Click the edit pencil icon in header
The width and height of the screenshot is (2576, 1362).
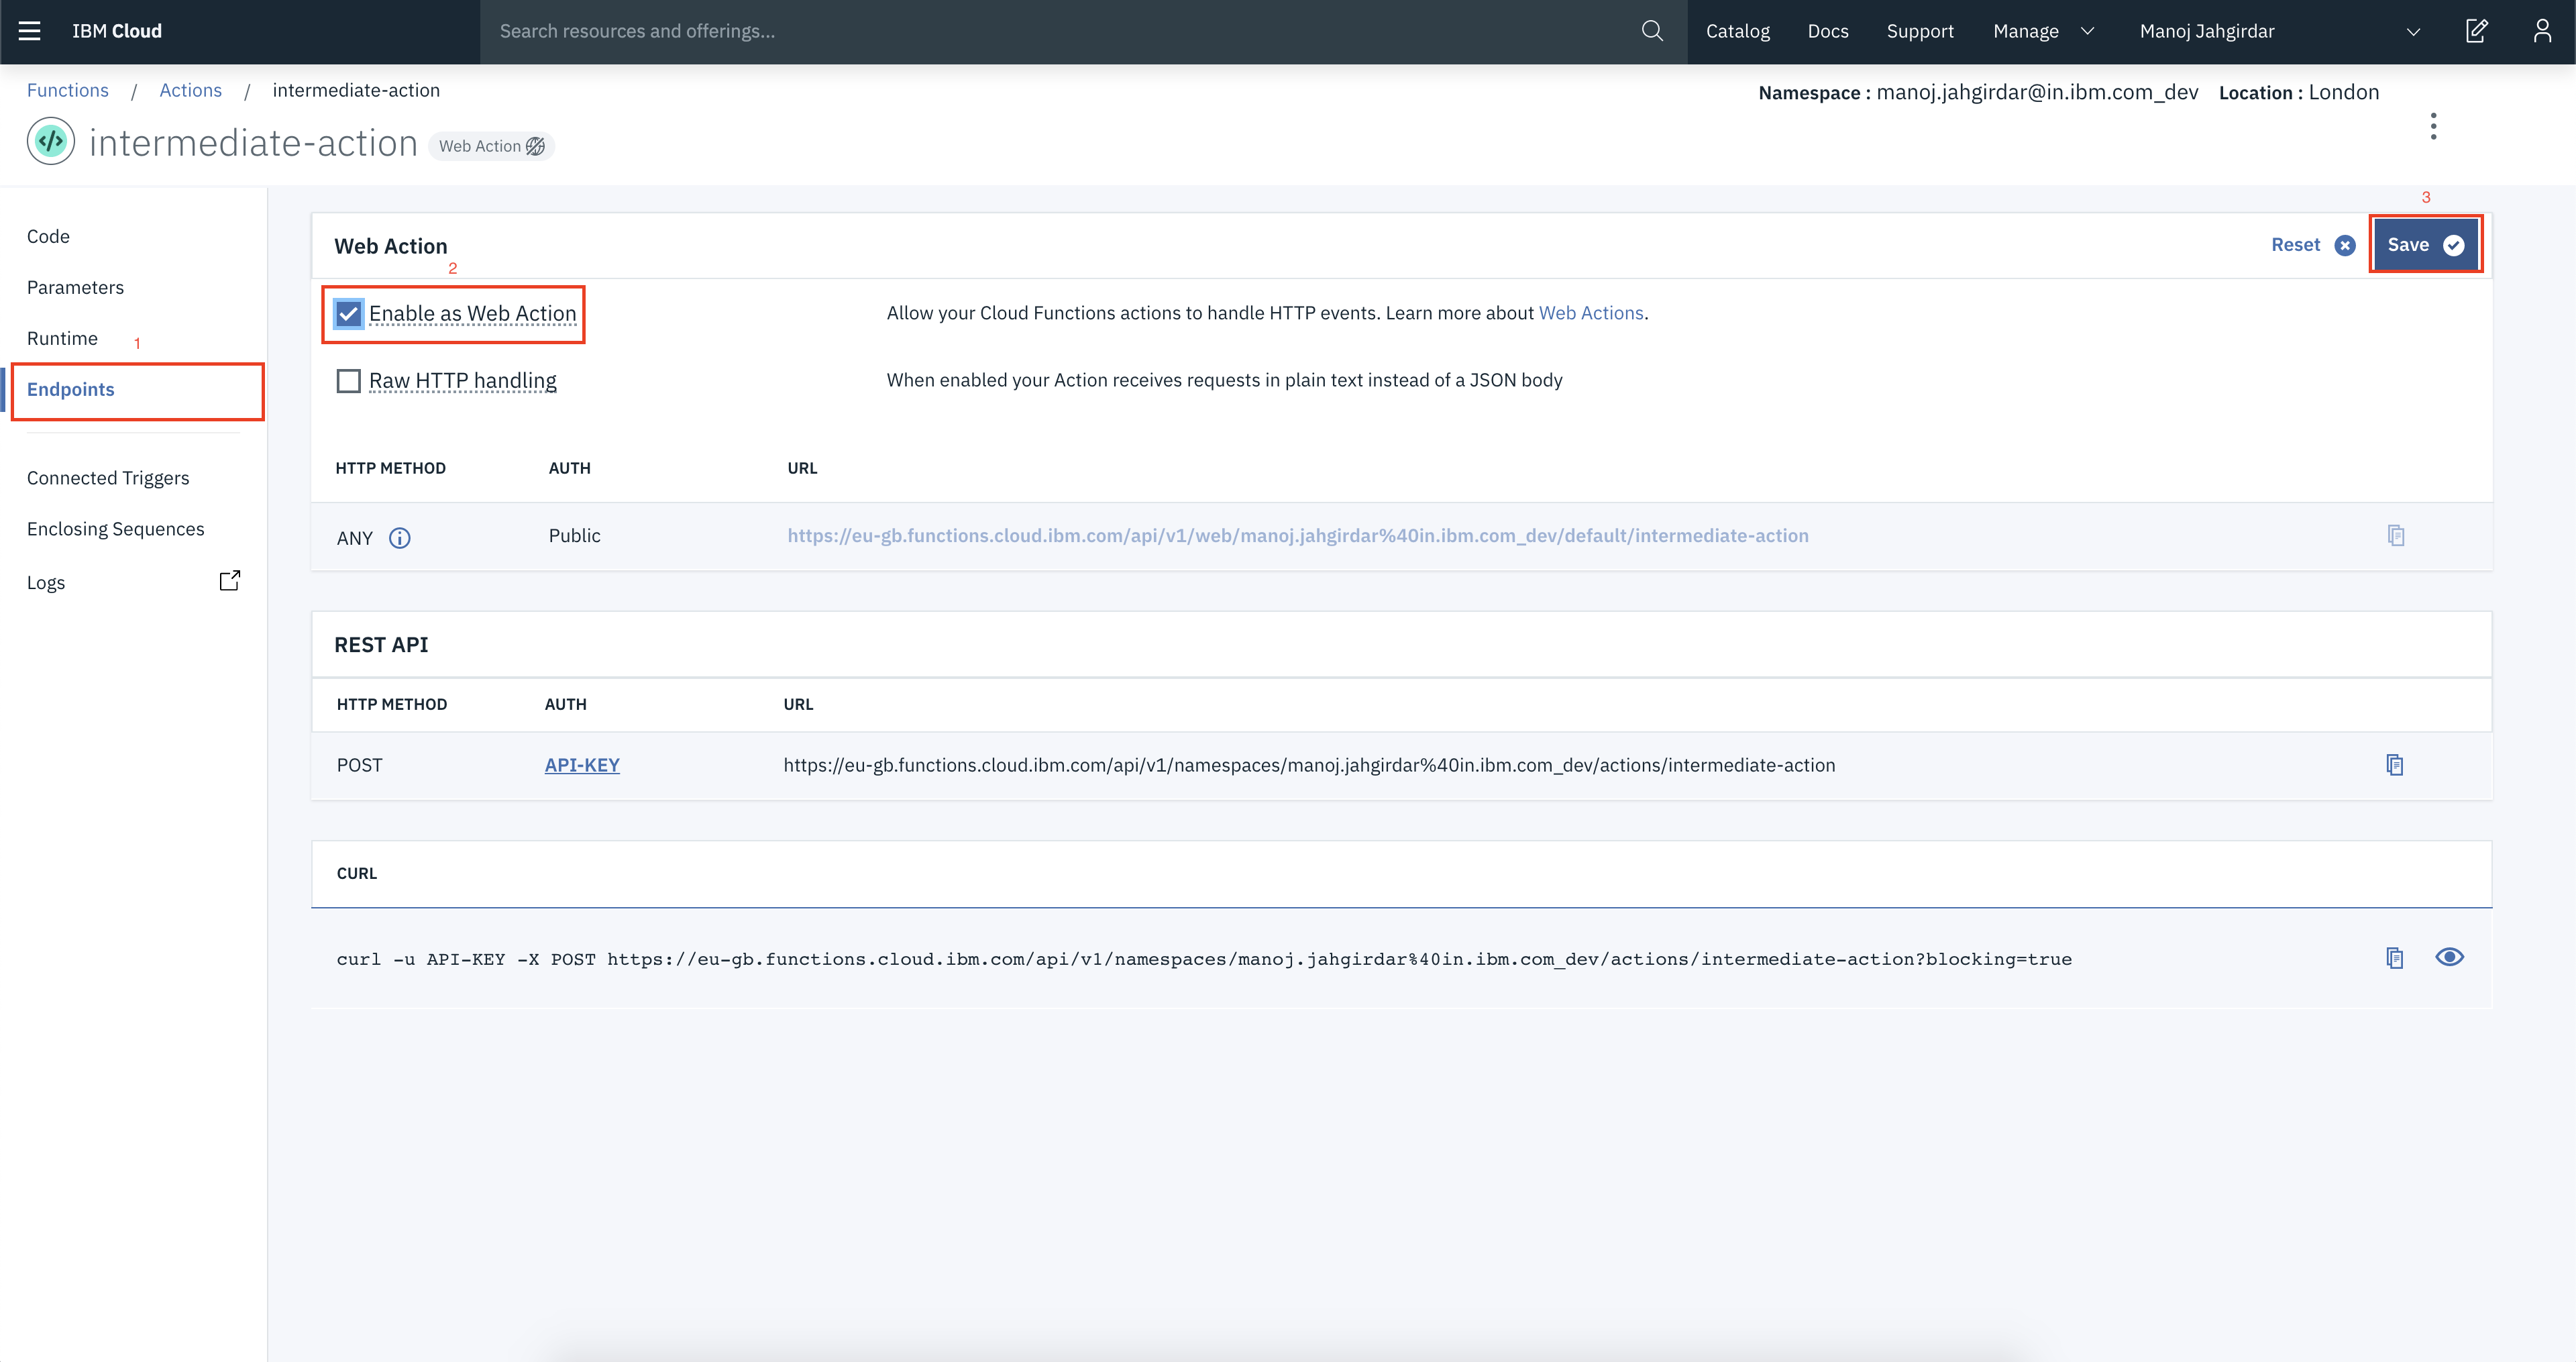(2476, 31)
